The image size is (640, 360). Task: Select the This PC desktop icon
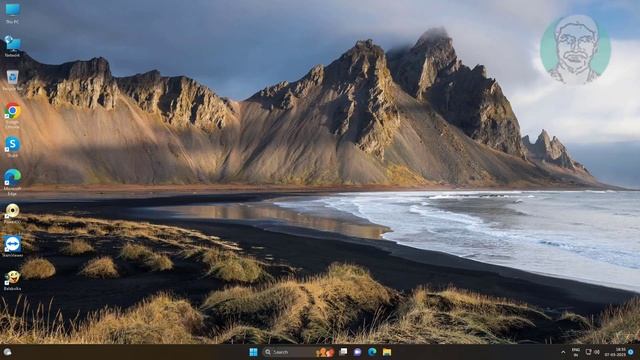(x=12, y=13)
